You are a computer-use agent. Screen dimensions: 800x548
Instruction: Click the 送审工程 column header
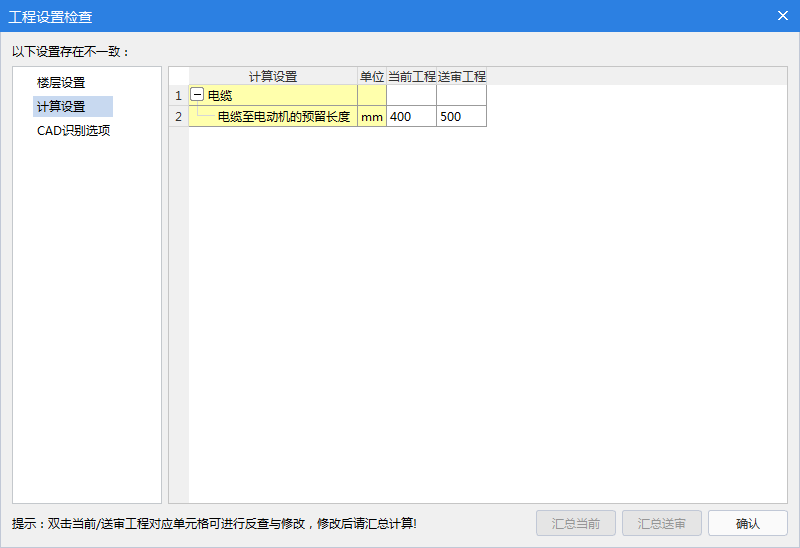click(461, 77)
